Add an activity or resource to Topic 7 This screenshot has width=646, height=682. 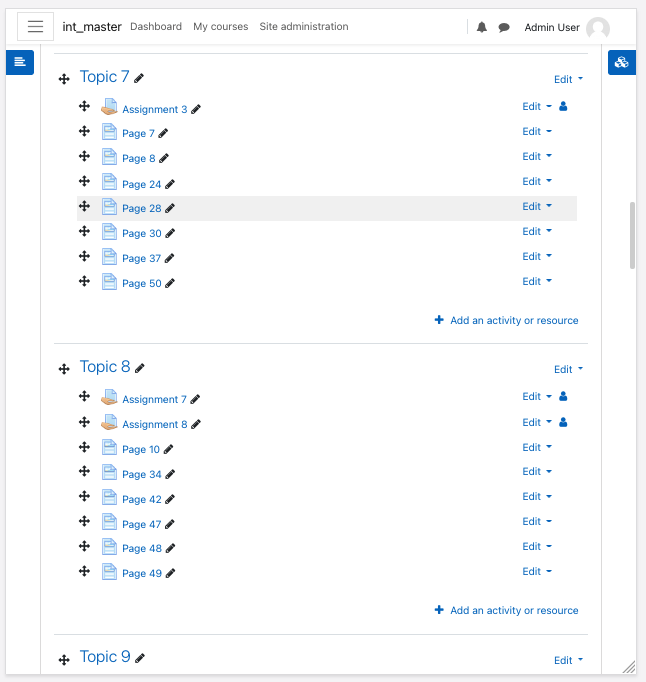(x=506, y=320)
